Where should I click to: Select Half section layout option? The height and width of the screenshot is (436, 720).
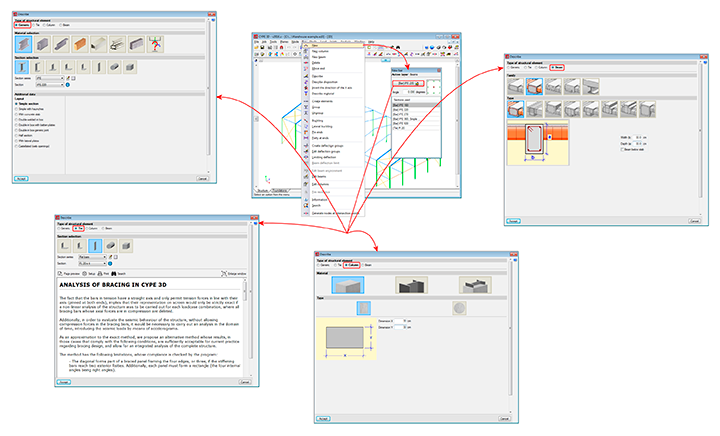pyautogui.click(x=24, y=135)
